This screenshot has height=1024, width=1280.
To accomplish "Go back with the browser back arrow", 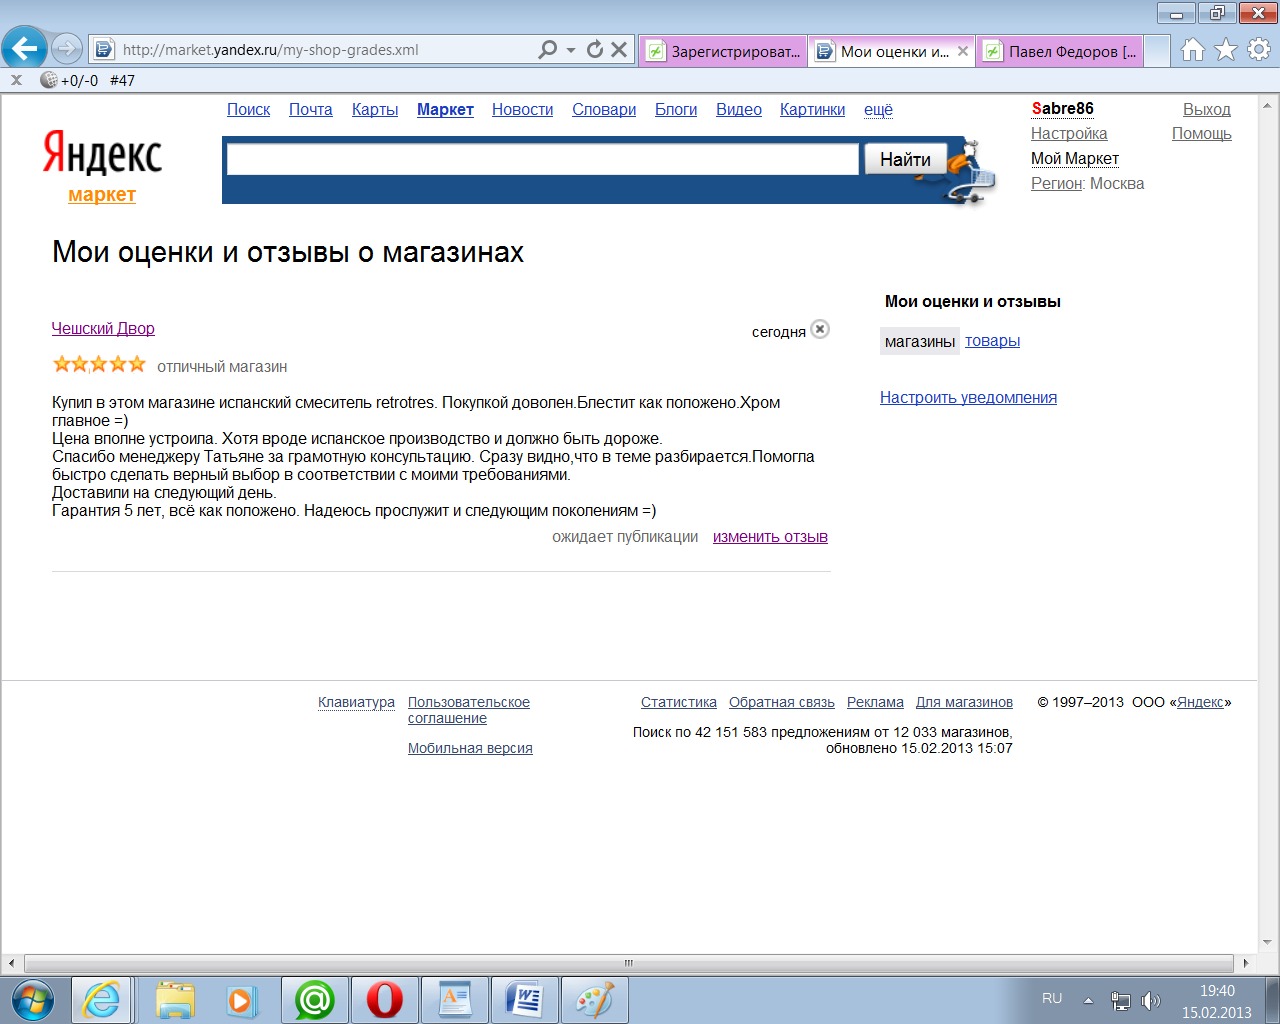I will [x=25, y=47].
